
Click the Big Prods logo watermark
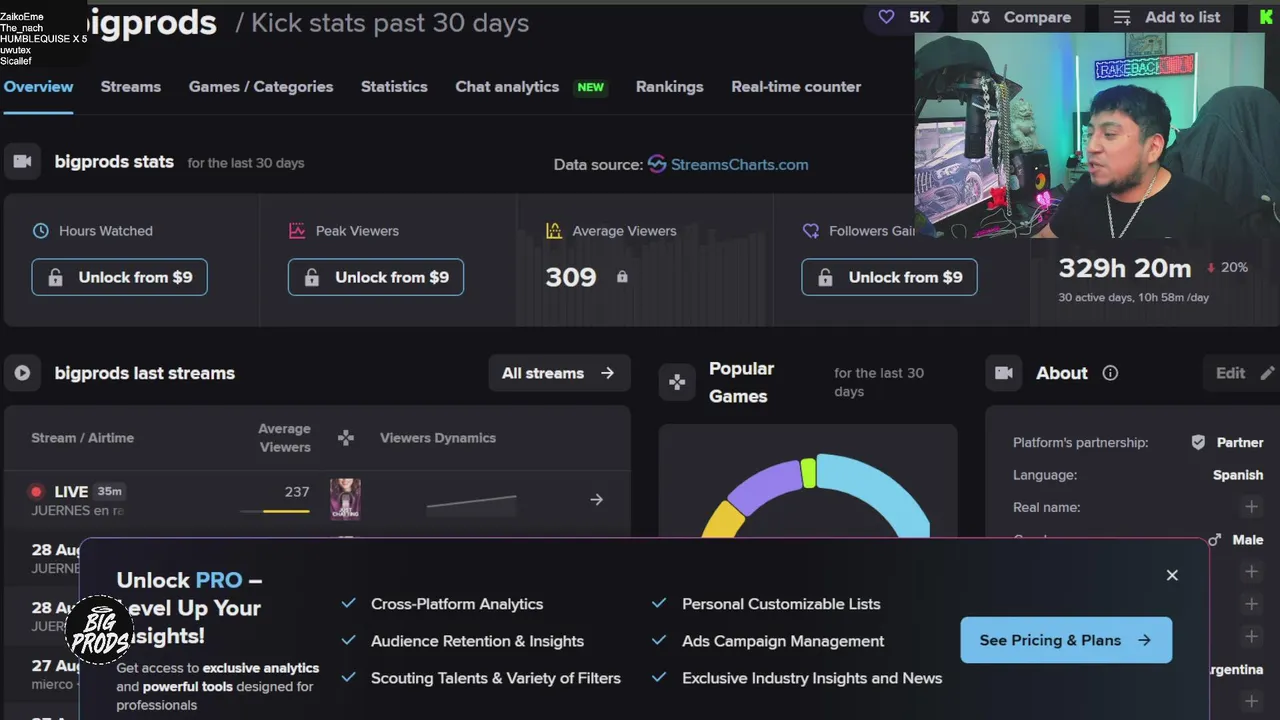pyautogui.click(x=99, y=632)
